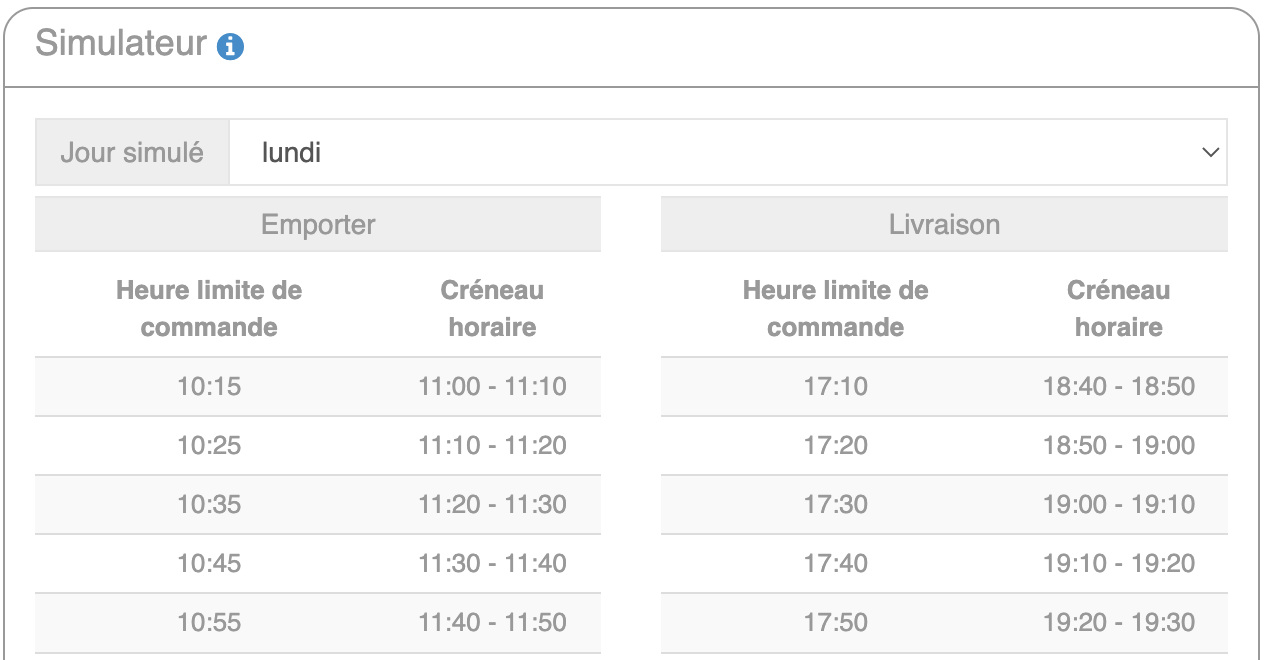Click the Simulateur panel title
Viewport: 1270px width, 660px height.
coord(121,44)
